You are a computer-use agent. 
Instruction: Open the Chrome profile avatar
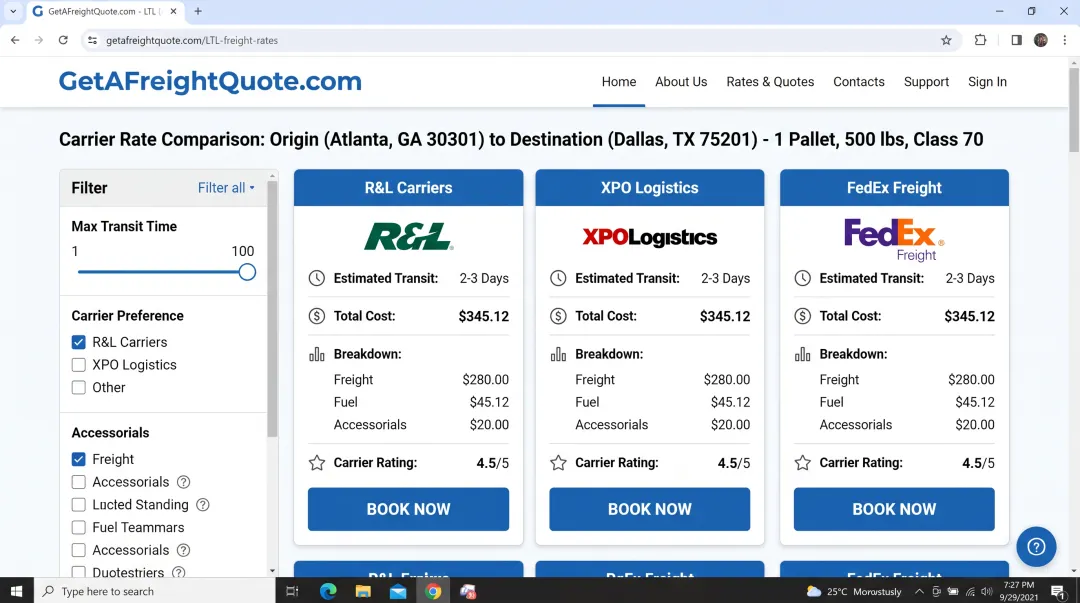(1041, 40)
